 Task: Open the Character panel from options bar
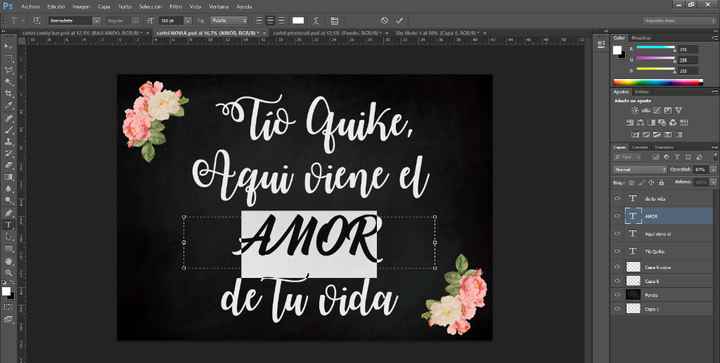[334, 21]
